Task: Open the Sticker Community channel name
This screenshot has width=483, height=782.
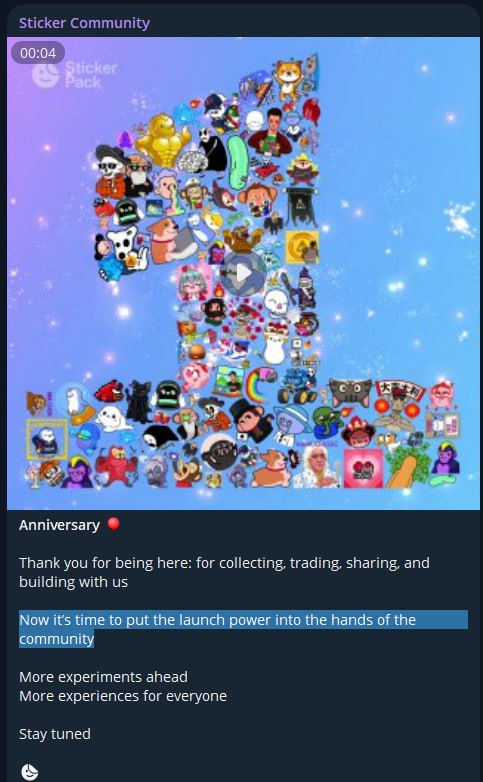Action: pos(84,23)
